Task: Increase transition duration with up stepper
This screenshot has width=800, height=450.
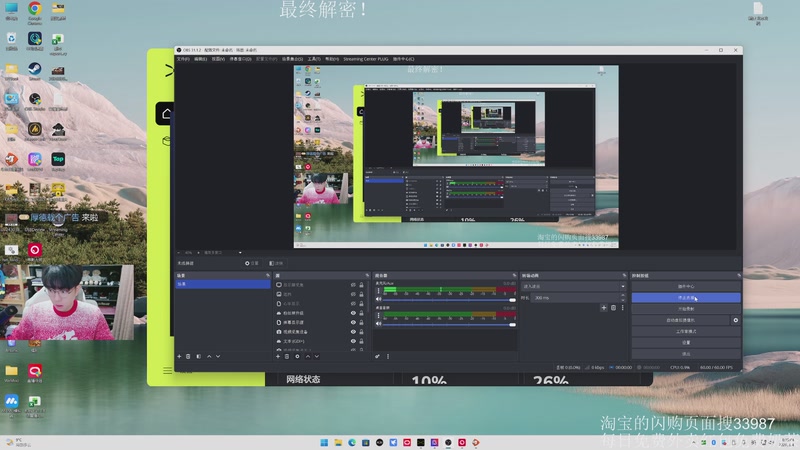Action: click(622, 295)
